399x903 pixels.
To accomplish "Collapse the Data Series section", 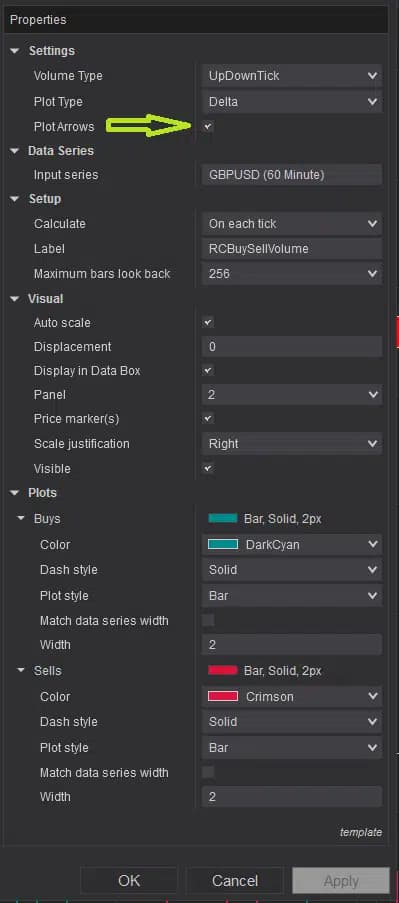I will pyautogui.click(x=14, y=151).
